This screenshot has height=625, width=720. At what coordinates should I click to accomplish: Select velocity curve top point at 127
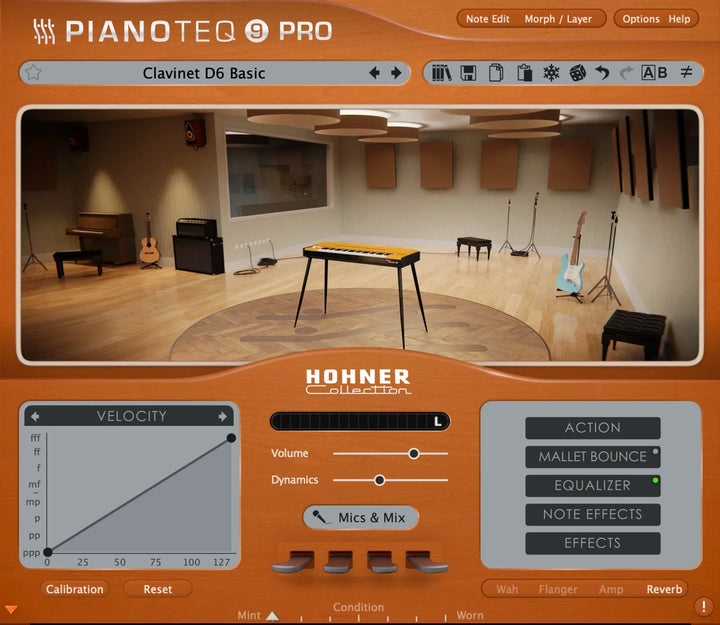[231, 438]
